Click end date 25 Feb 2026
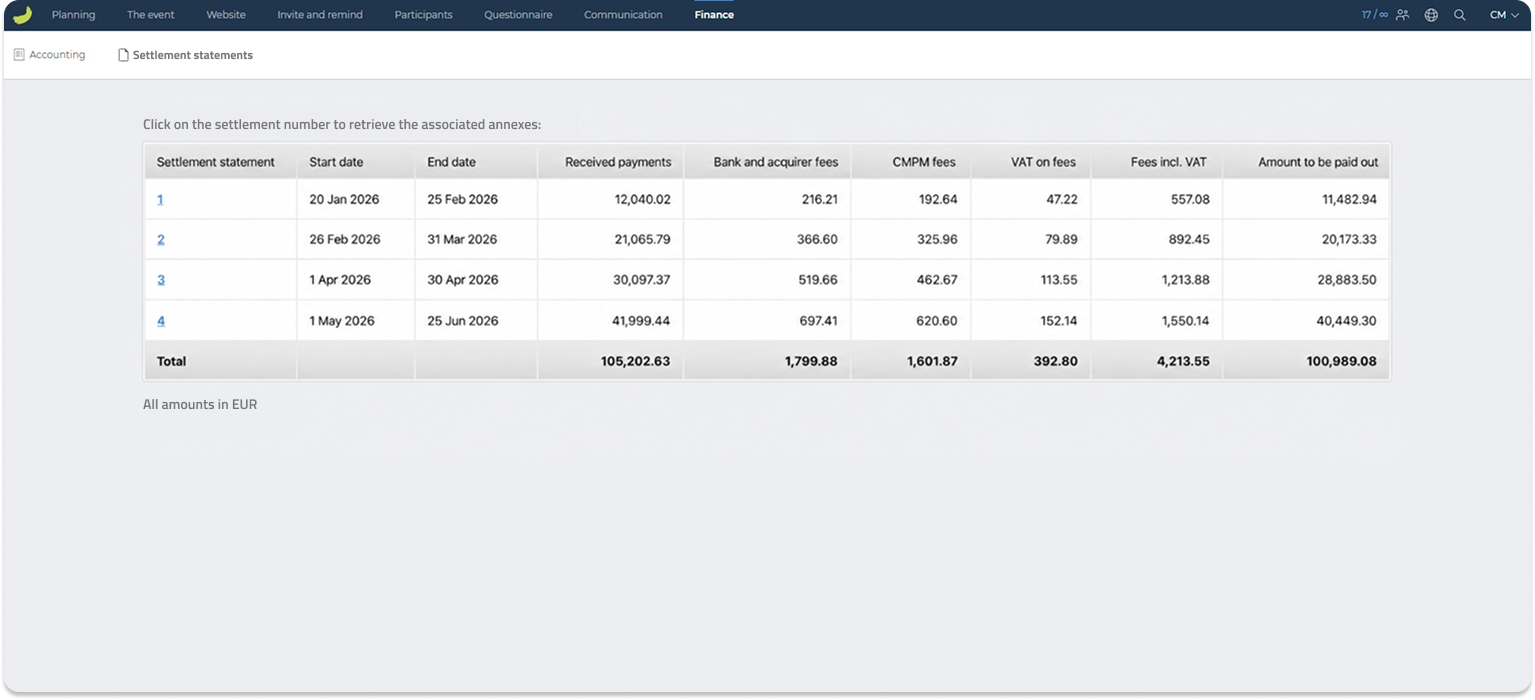 point(462,200)
